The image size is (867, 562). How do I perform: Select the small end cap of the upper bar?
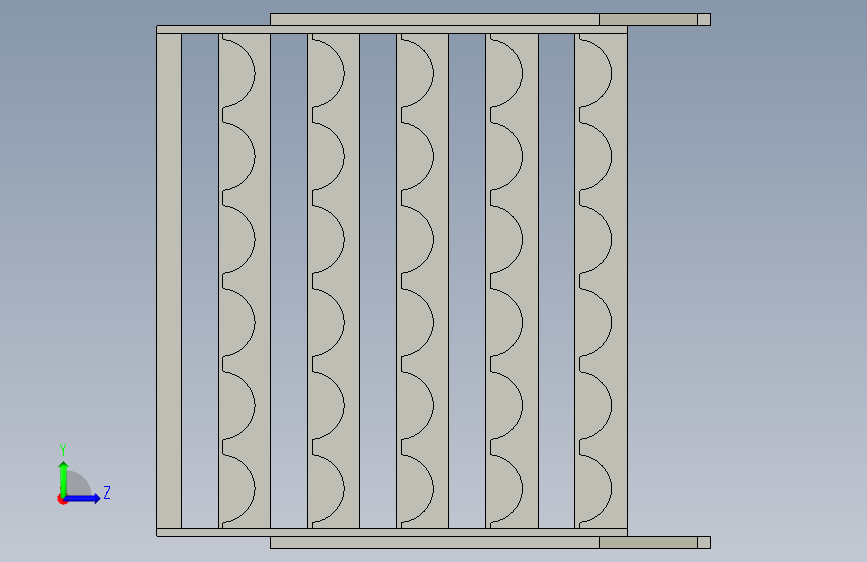[704, 20]
